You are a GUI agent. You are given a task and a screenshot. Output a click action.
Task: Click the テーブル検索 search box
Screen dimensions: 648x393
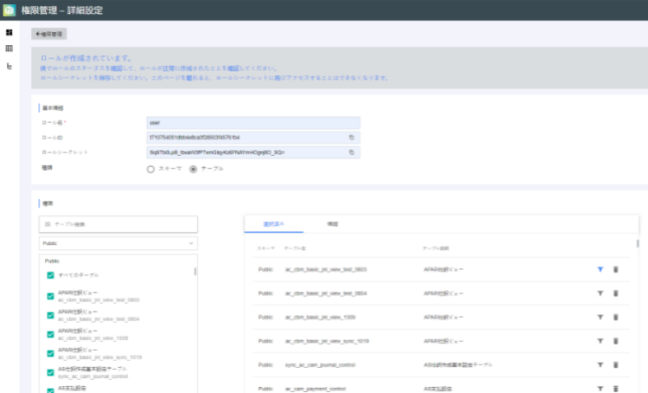(118, 224)
